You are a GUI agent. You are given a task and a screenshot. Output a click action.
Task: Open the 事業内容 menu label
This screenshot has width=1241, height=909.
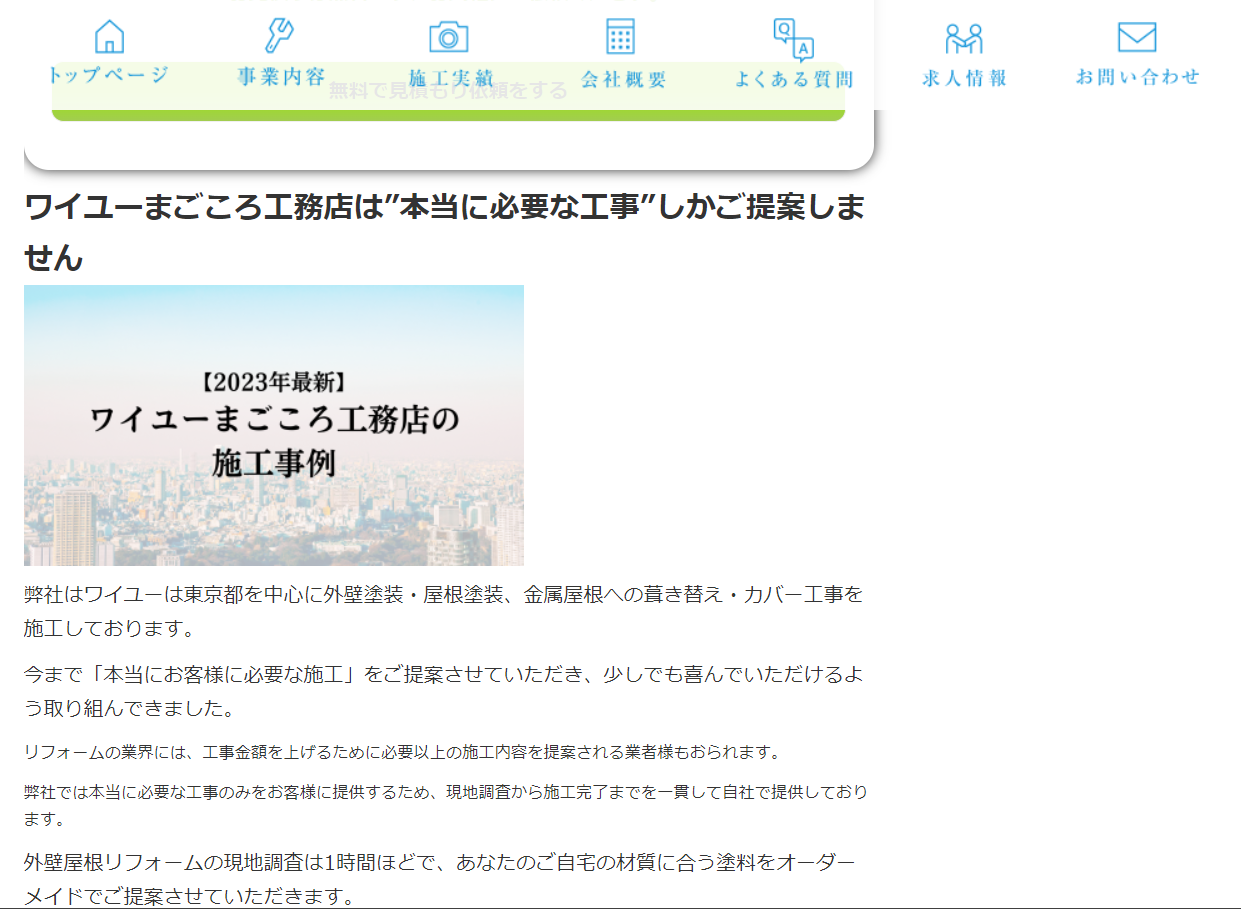click(x=281, y=77)
